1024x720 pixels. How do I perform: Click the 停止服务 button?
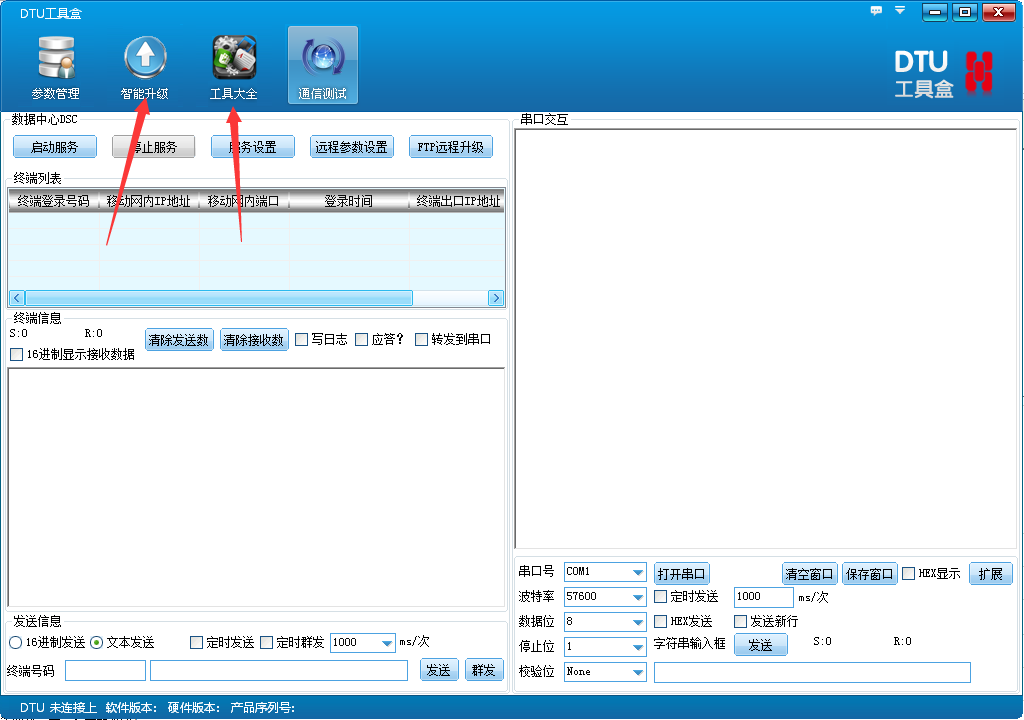153,147
